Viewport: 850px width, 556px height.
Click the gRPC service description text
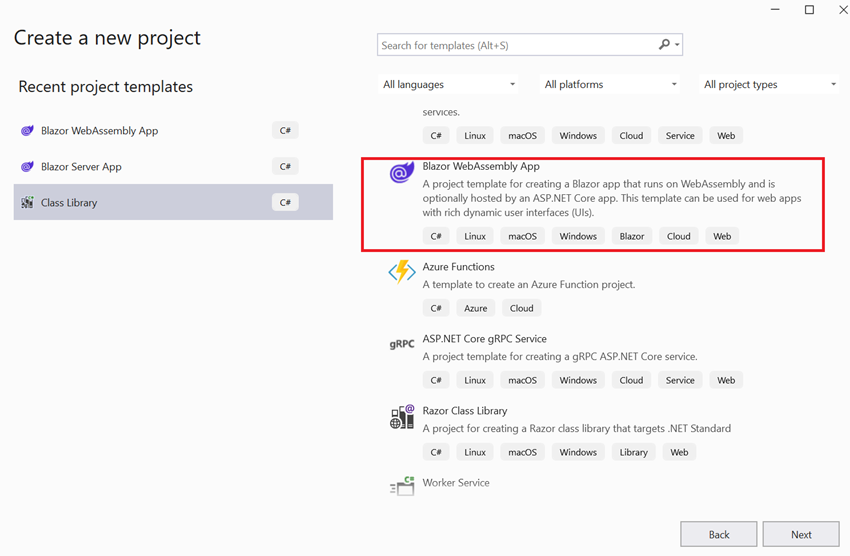point(560,357)
